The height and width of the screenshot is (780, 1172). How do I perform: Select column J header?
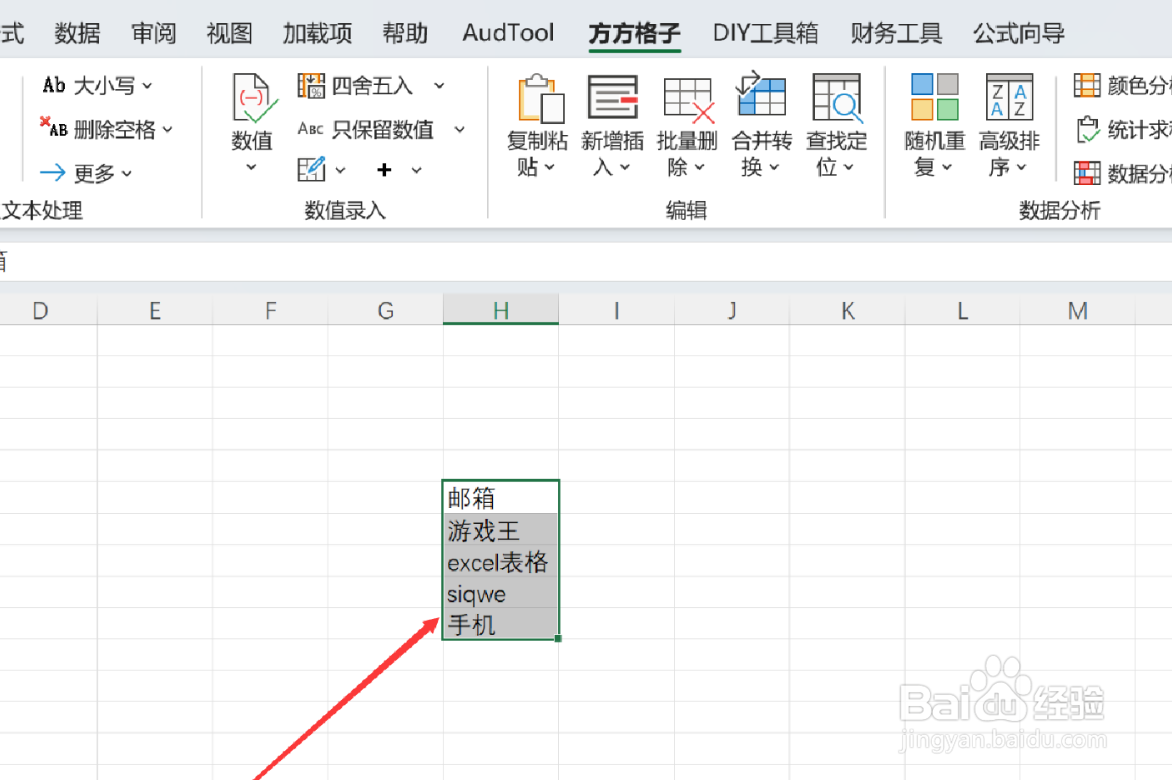(x=732, y=309)
